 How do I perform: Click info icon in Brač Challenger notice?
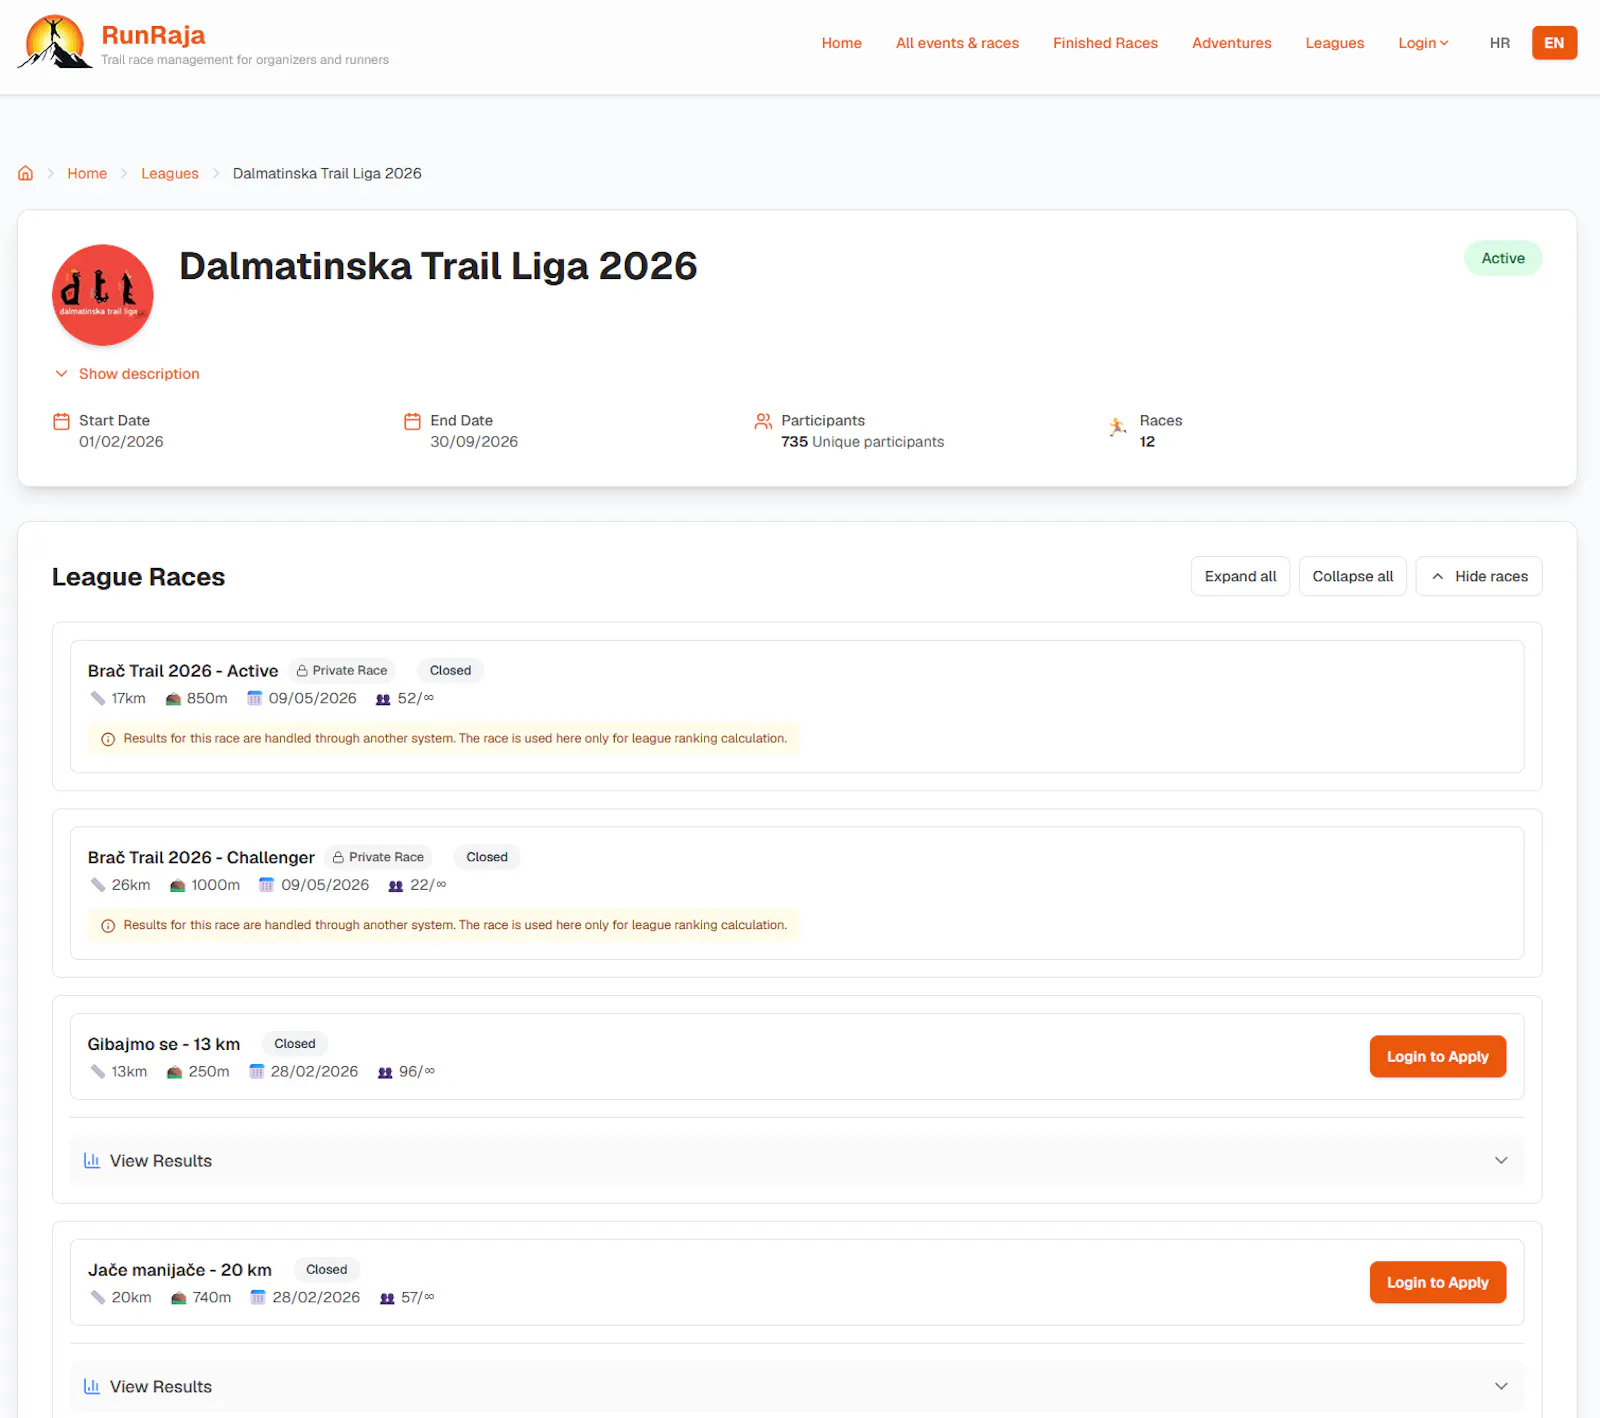click(108, 926)
